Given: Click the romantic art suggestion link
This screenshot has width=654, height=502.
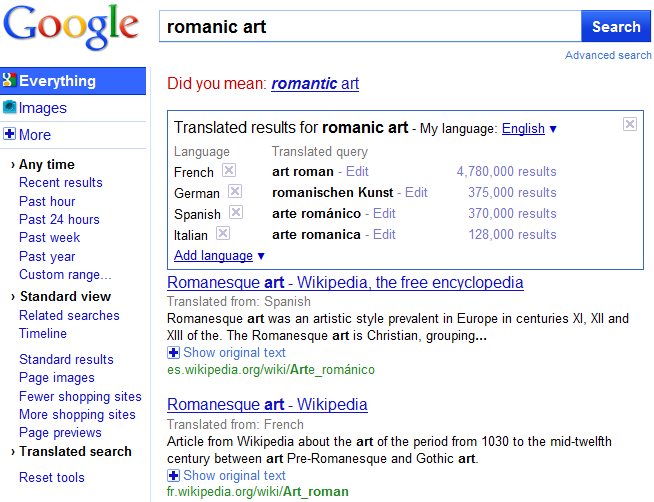Looking at the screenshot, I should coord(315,84).
